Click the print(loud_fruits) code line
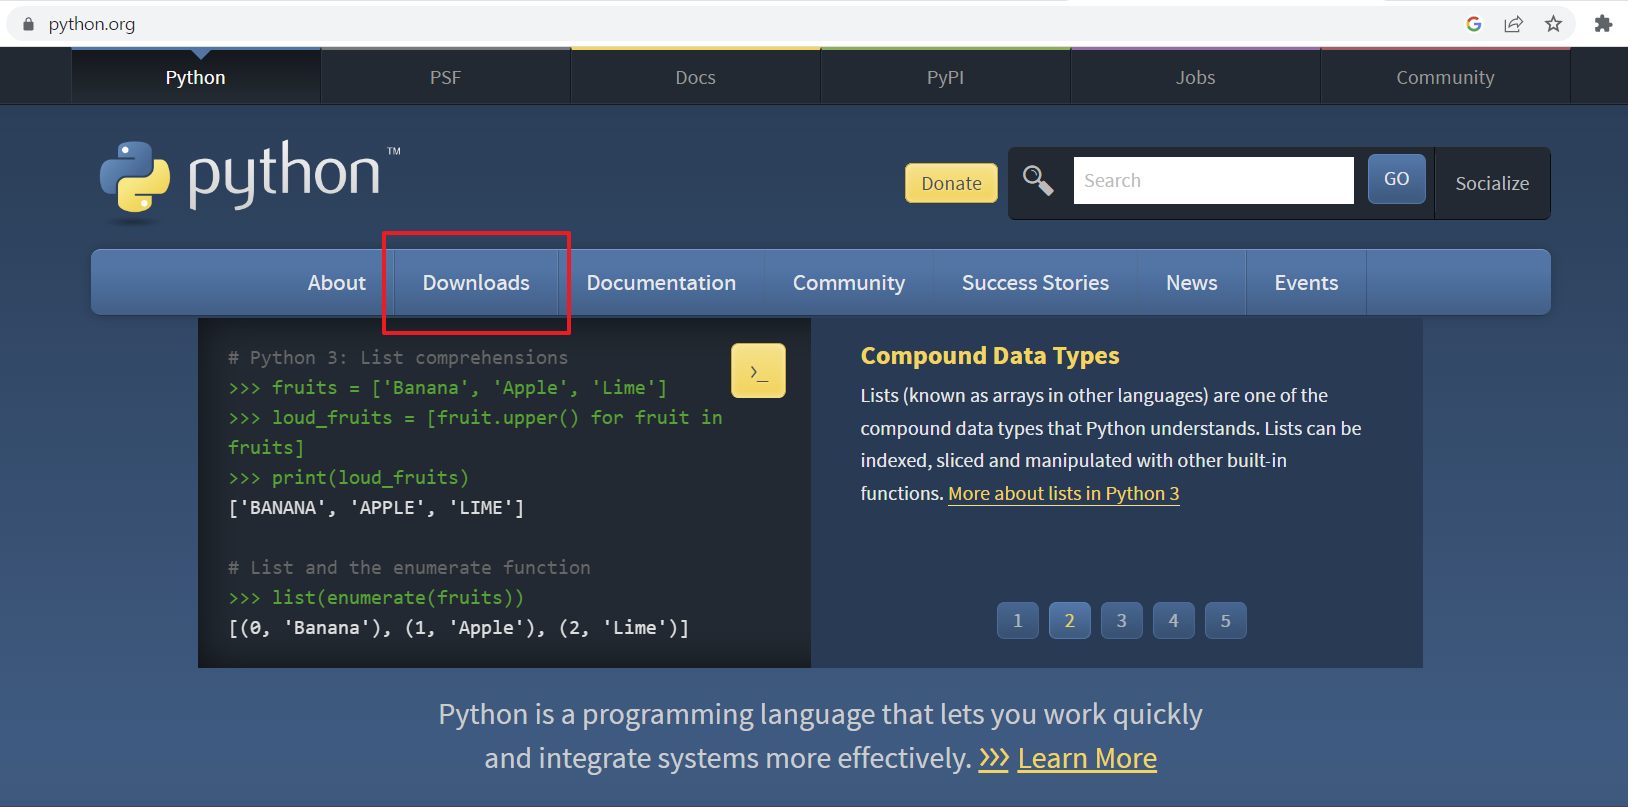 tap(348, 478)
